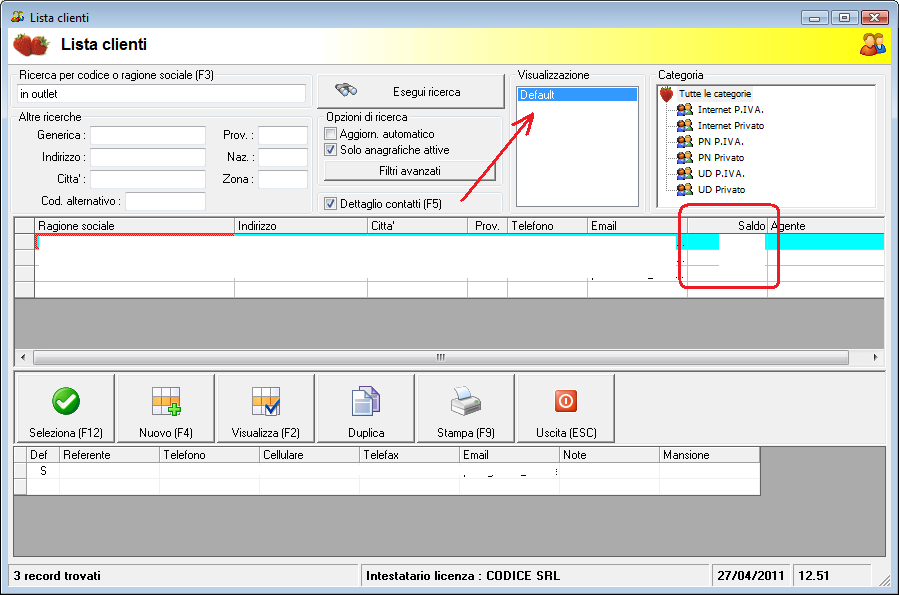The image size is (899, 595).
Task: Select Tutte le categorie tree root
Action: tap(714, 93)
